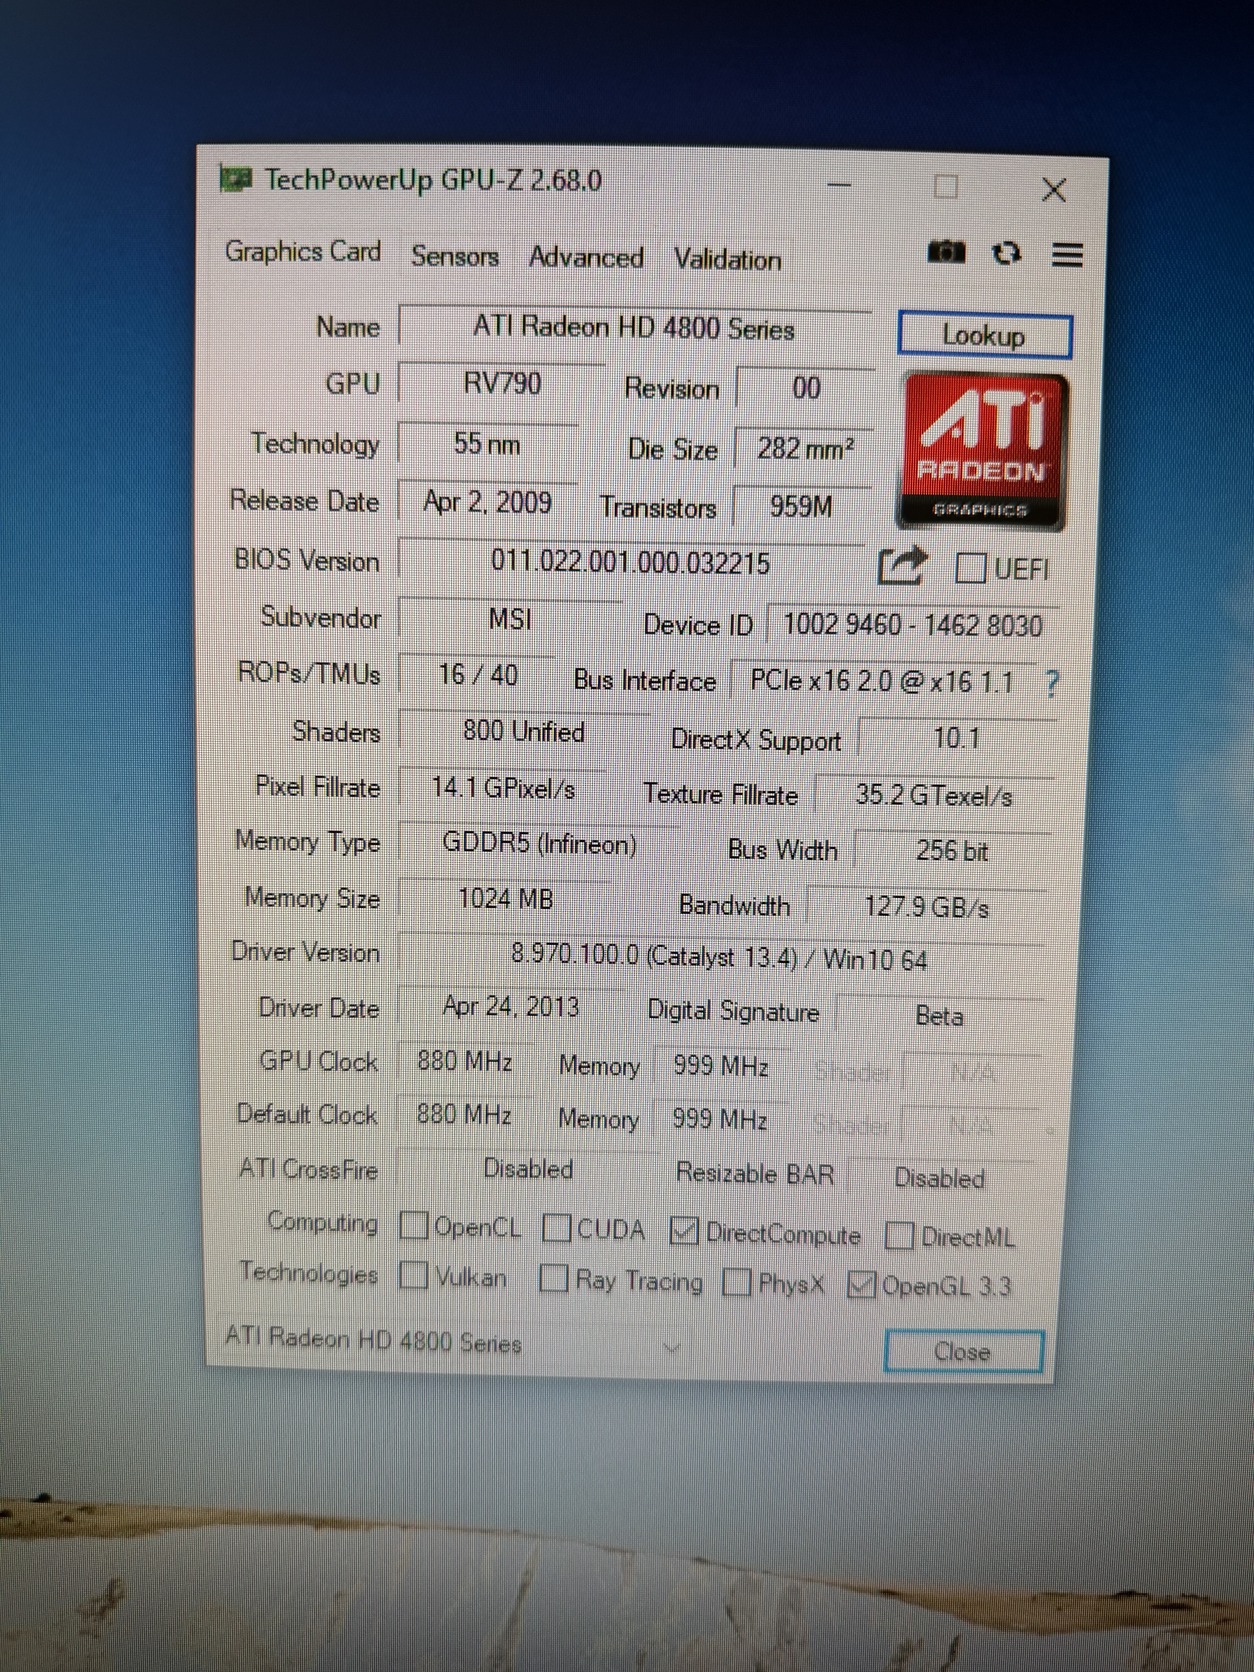
Task: Click the Bandwidth field 127.9 GB/s
Action: (x=927, y=907)
